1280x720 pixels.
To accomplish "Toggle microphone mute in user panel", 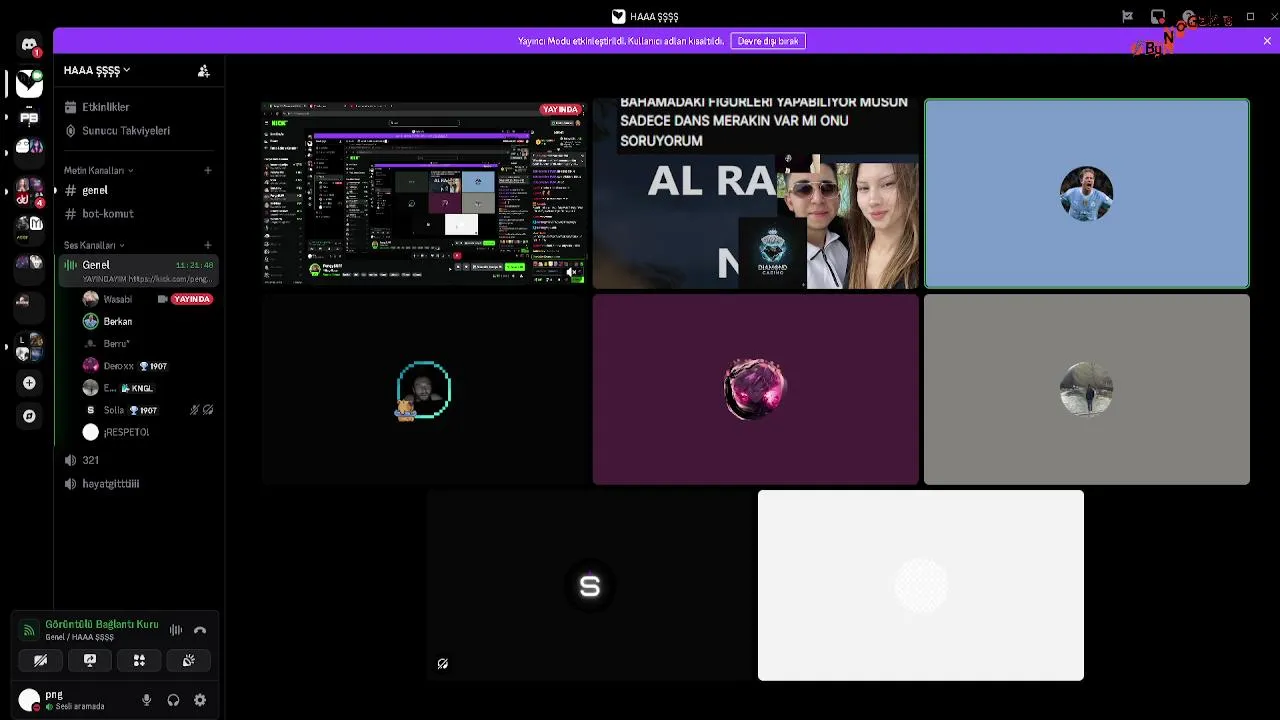I will [x=147, y=700].
